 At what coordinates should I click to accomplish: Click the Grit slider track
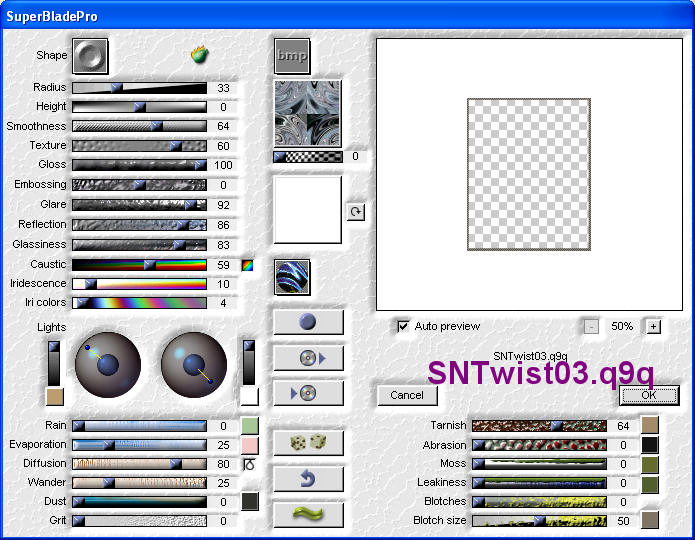[x=139, y=521]
